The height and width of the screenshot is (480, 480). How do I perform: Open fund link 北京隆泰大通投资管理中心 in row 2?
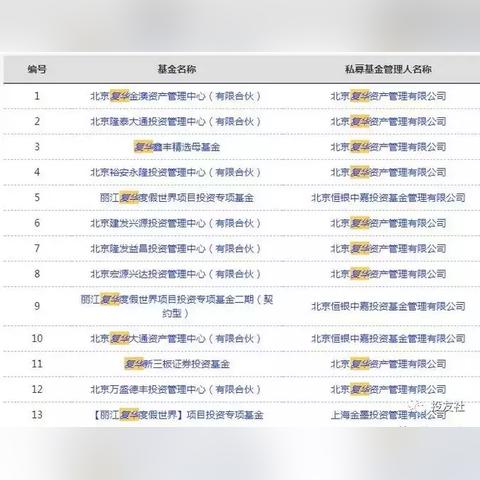176,122
